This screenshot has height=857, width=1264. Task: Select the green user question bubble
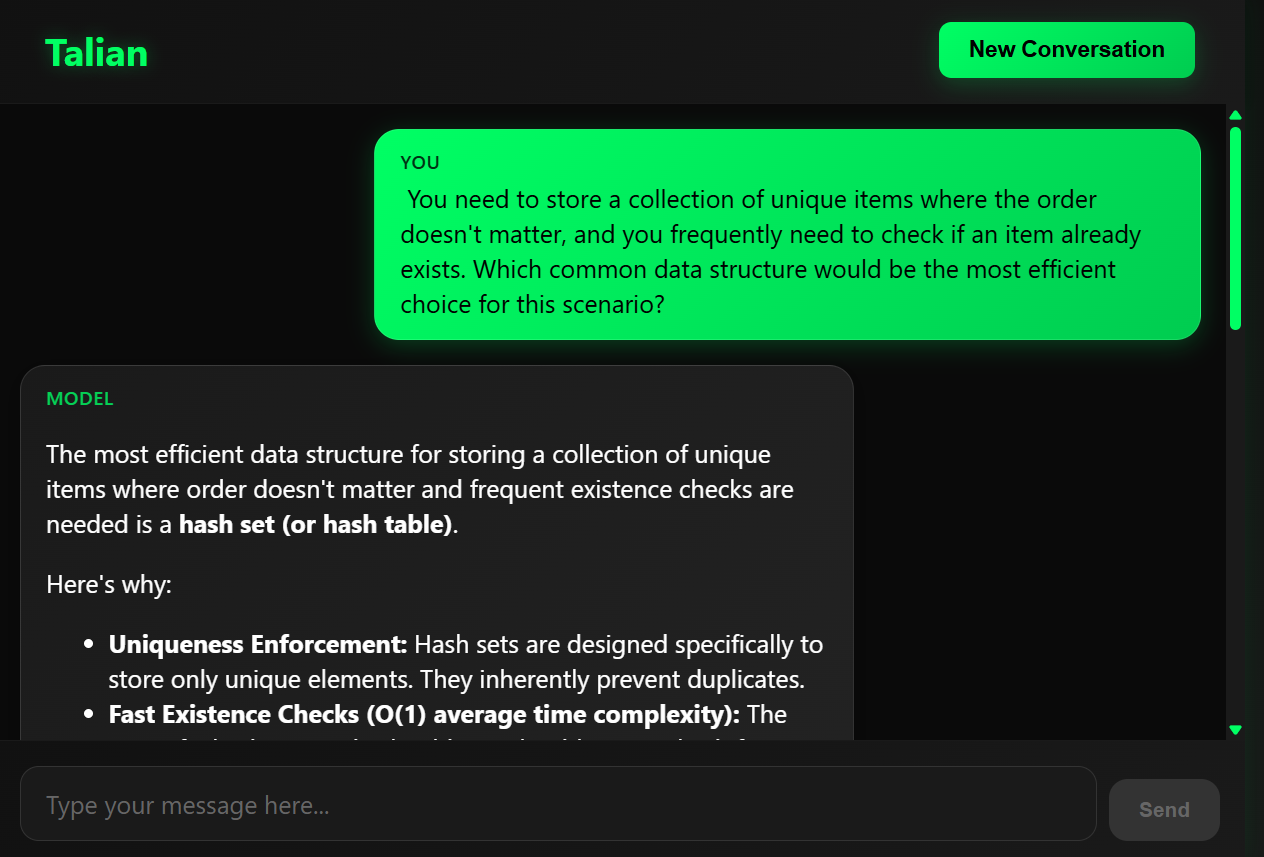787,234
